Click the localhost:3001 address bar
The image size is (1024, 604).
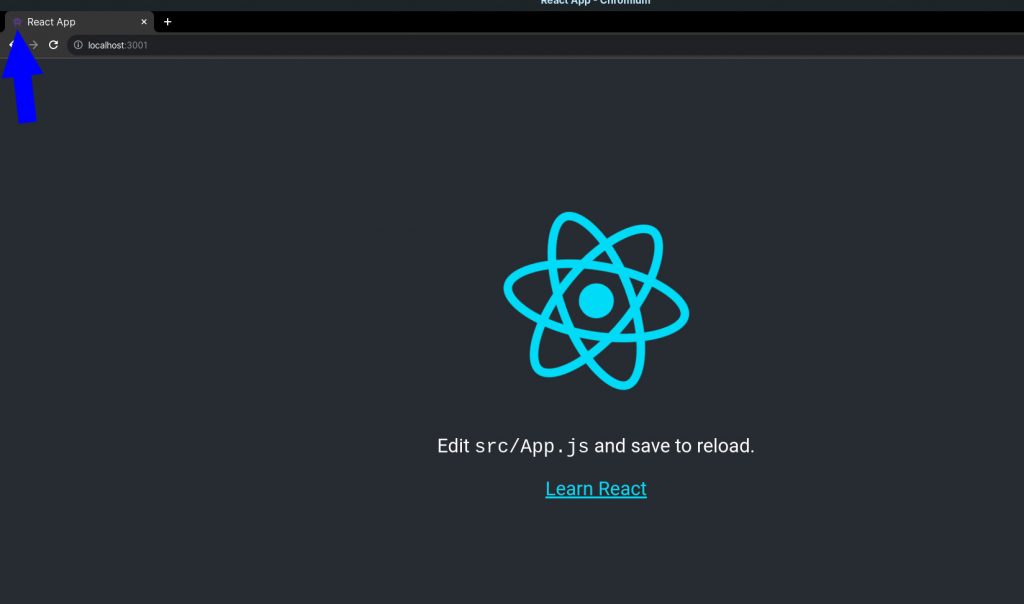pos(545,45)
